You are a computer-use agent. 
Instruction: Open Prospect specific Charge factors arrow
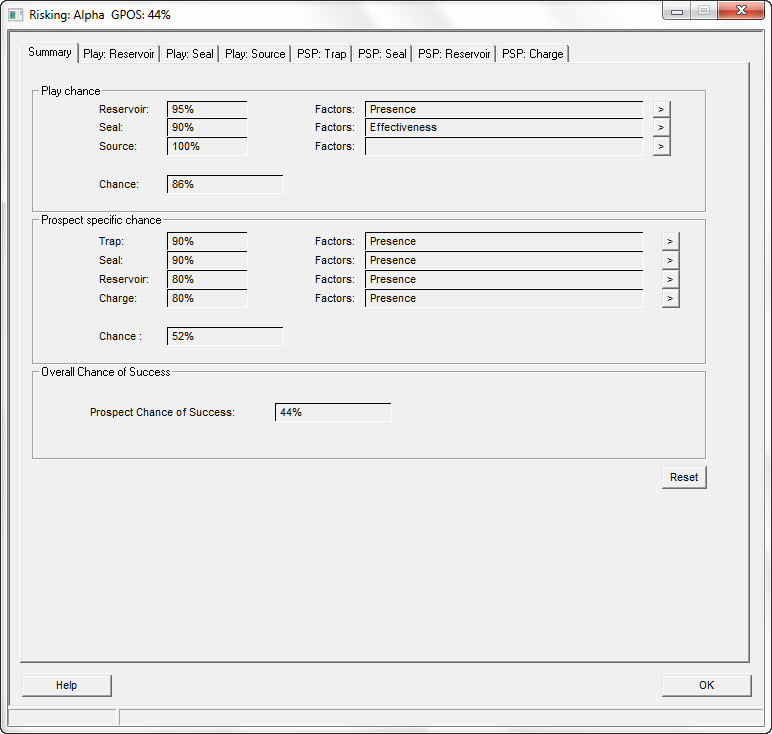click(670, 298)
